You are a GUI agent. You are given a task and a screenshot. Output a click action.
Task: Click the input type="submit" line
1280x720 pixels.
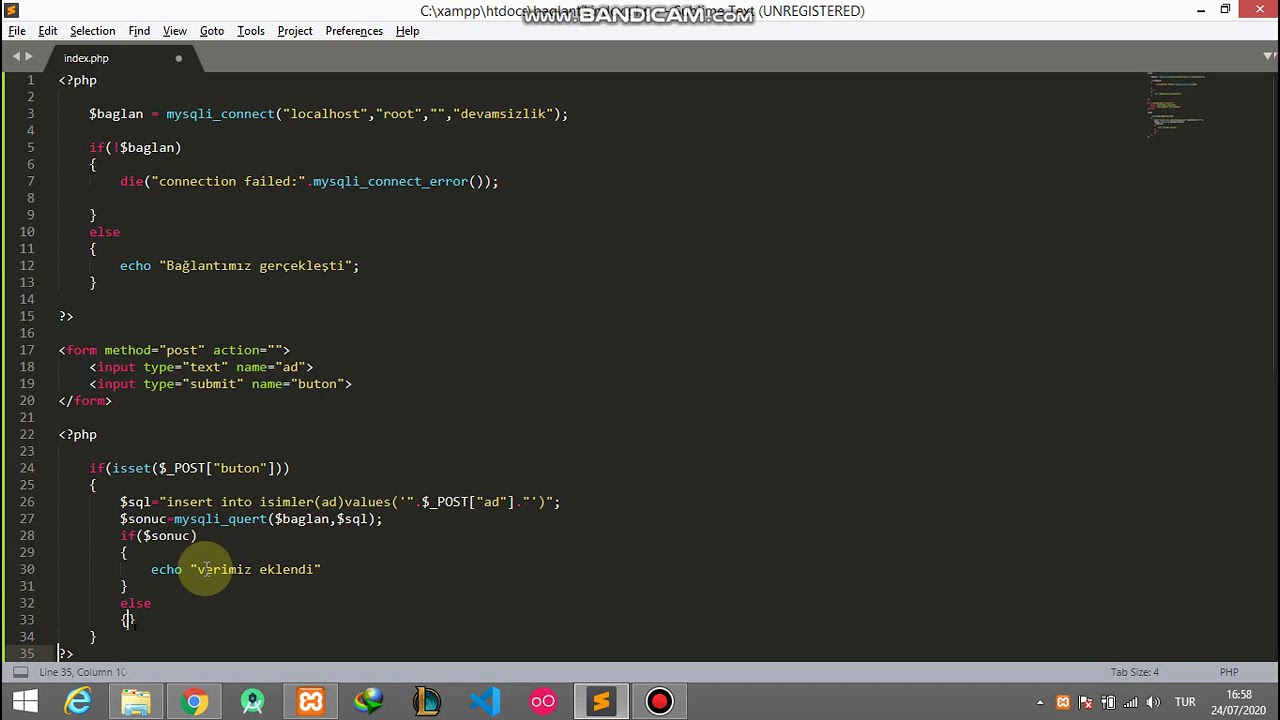[220, 384]
